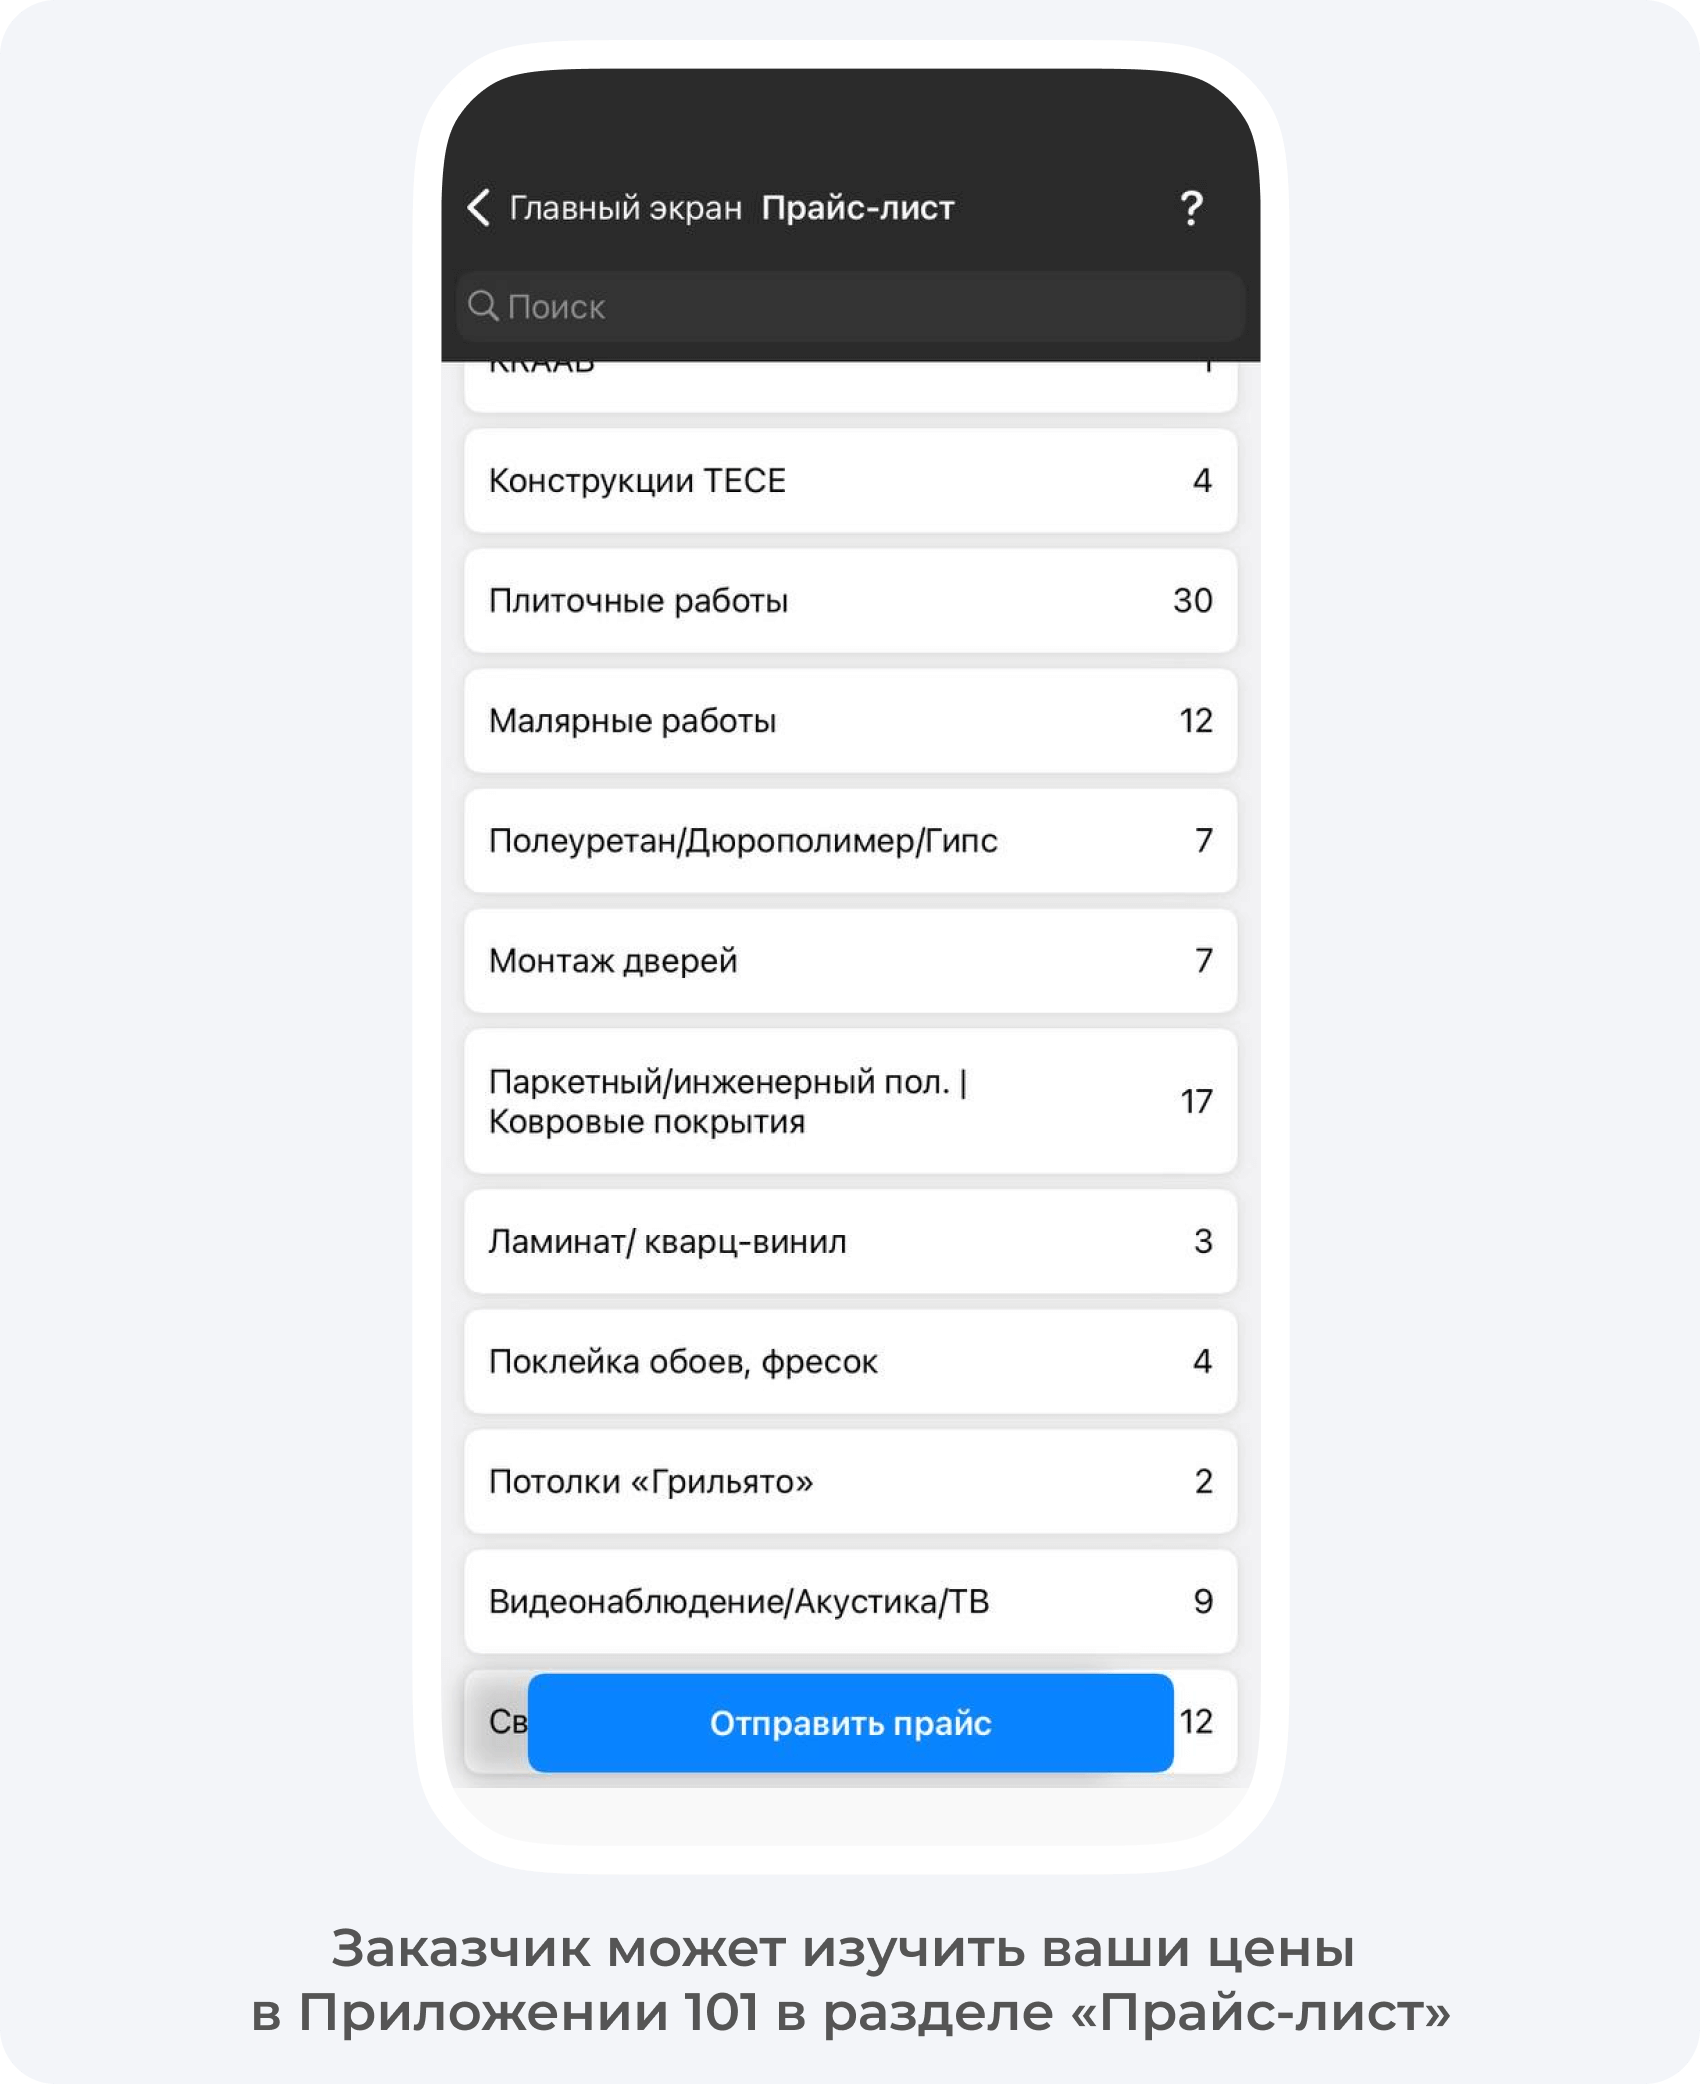
Task: Select Малярные работы price section
Action: (x=851, y=721)
